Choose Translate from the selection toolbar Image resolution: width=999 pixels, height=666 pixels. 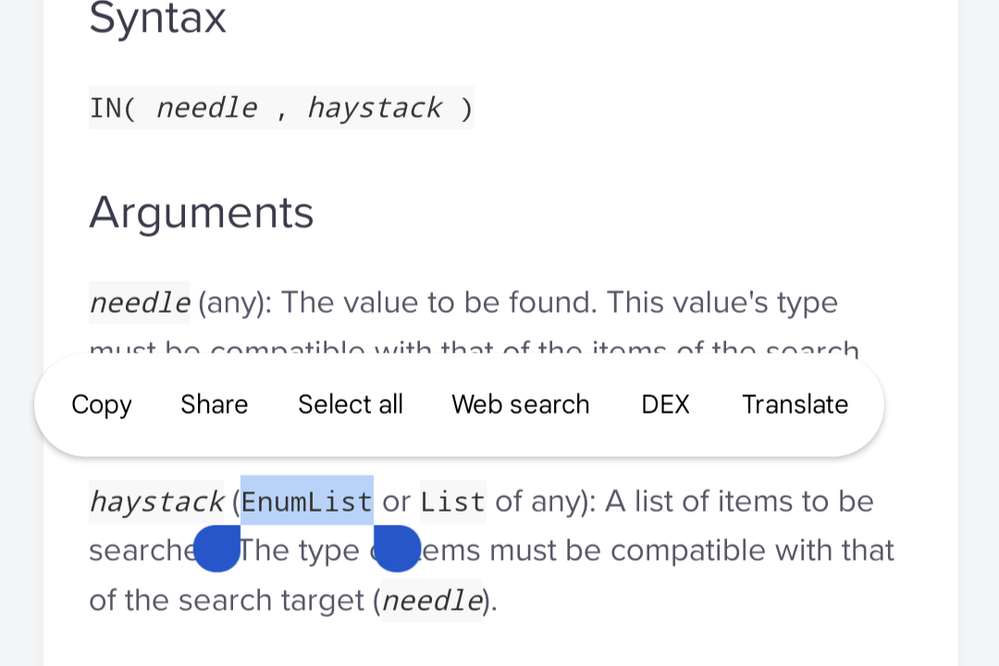[795, 404]
